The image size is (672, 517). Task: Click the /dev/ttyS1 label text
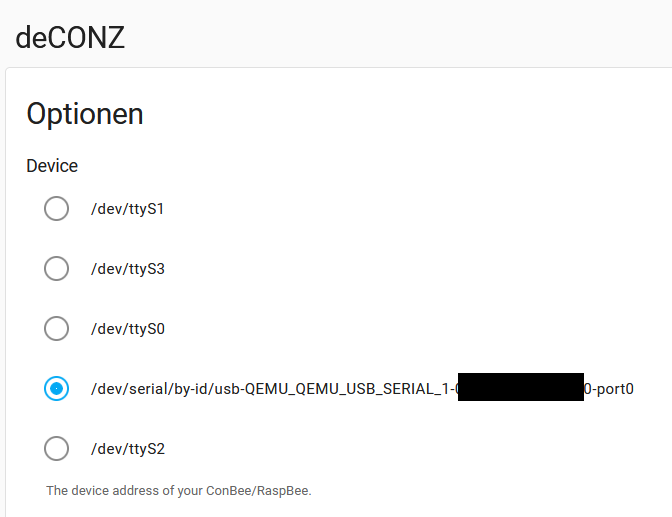click(127, 209)
